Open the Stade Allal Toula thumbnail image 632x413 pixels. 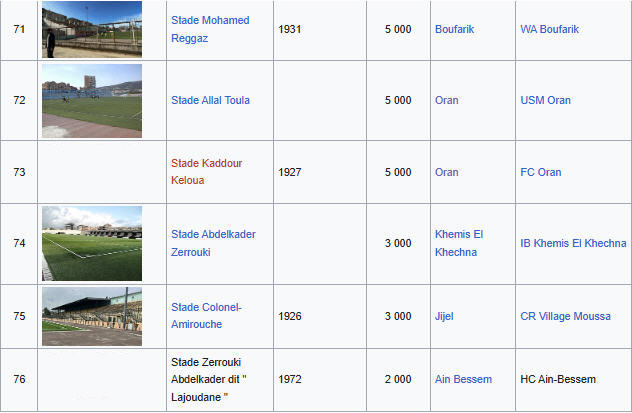click(92, 101)
